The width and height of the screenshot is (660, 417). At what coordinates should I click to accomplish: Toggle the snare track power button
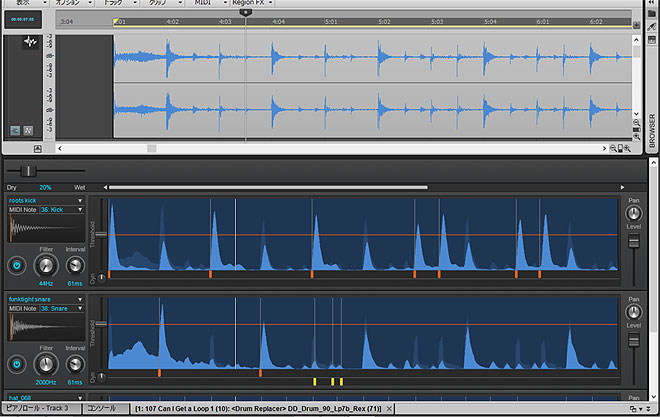pyautogui.click(x=17, y=364)
